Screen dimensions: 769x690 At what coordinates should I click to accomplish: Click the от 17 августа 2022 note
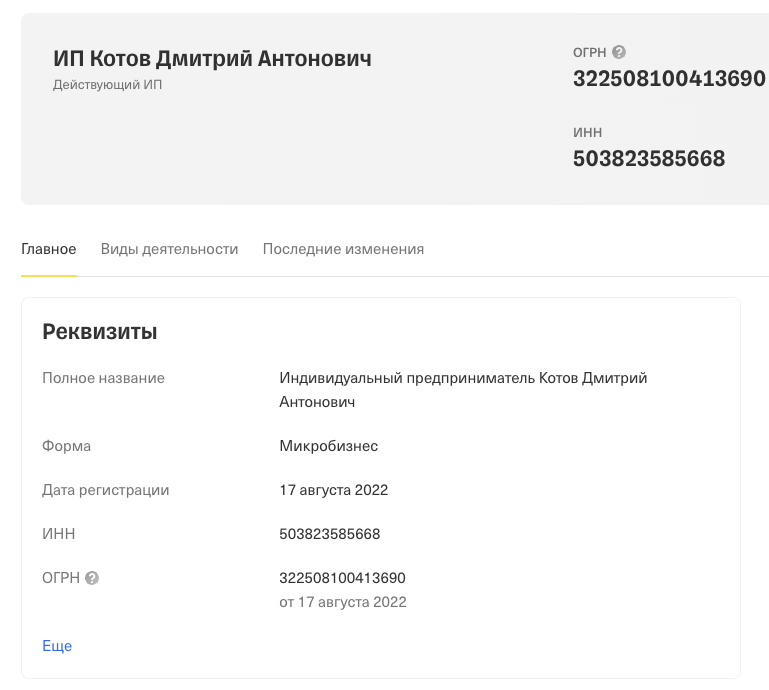[343, 602]
